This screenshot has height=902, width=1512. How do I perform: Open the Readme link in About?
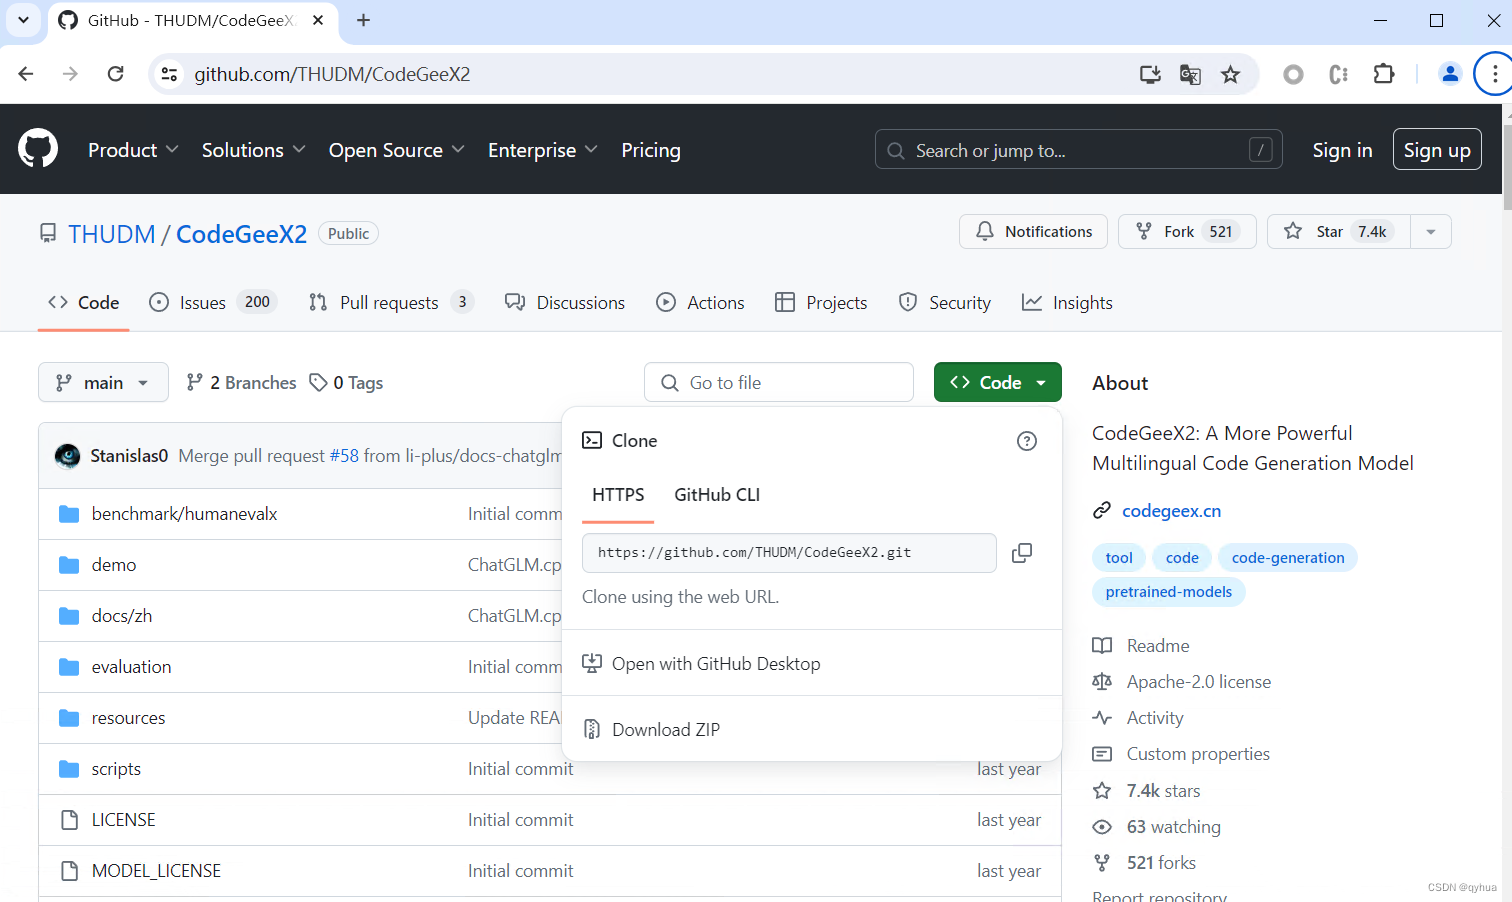pyautogui.click(x=1141, y=646)
